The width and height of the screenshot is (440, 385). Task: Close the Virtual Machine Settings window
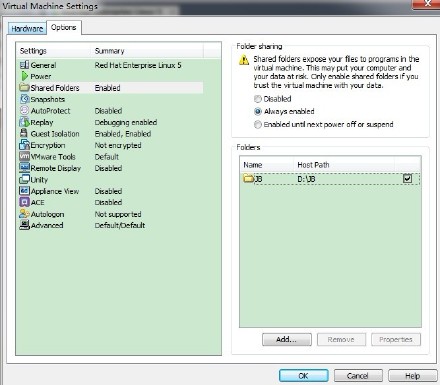pyautogui.click(x=426, y=3)
